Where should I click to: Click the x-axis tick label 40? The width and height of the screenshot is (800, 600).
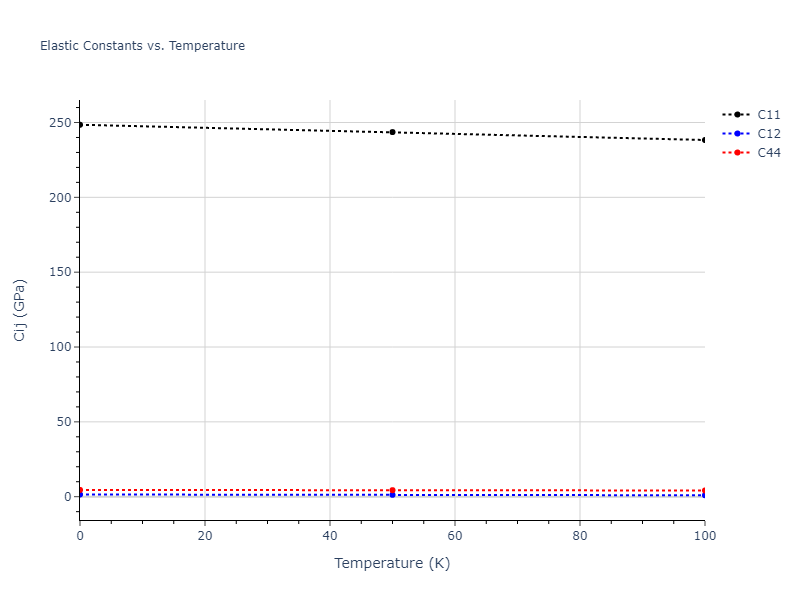(x=330, y=536)
